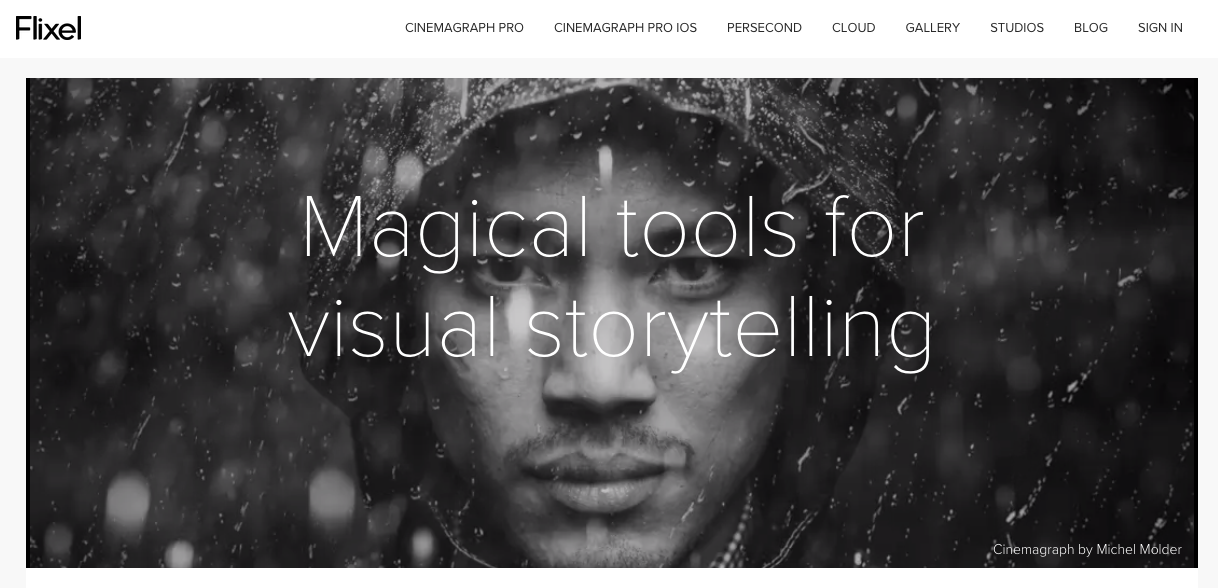Open the Cinemagraph Pro page
Image resolution: width=1218 pixels, height=588 pixels.
click(x=464, y=28)
